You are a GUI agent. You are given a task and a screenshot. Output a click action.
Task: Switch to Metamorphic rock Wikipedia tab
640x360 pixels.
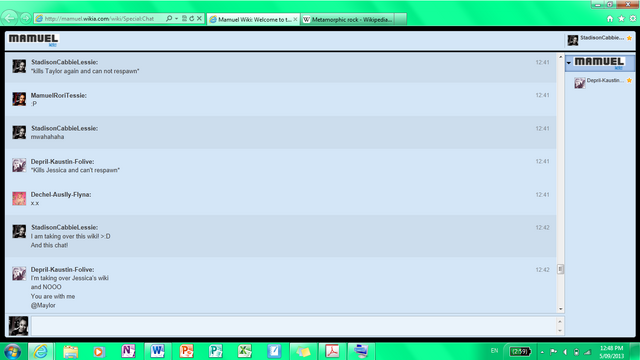347,19
